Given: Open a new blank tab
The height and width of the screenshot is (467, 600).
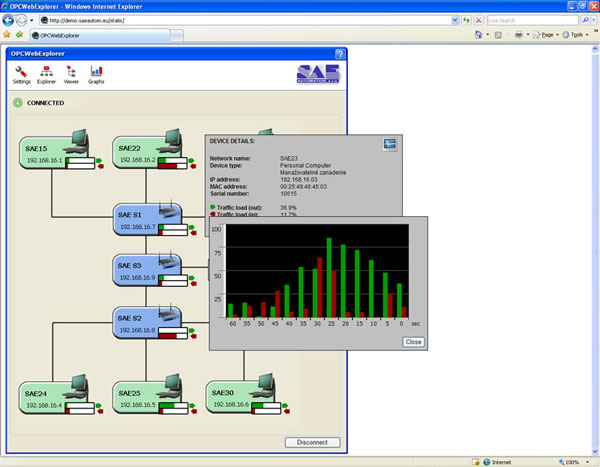Looking at the screenshot, I should (x=176, y=36).
